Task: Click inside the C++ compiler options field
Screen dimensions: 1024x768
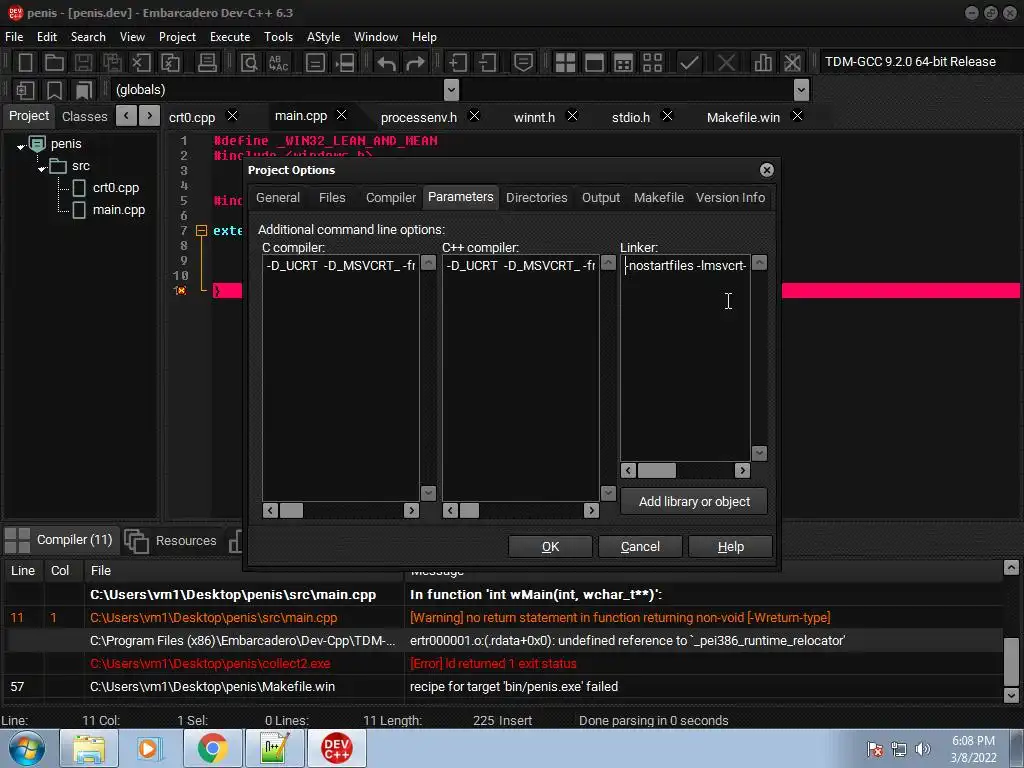Action: (520, 378)
